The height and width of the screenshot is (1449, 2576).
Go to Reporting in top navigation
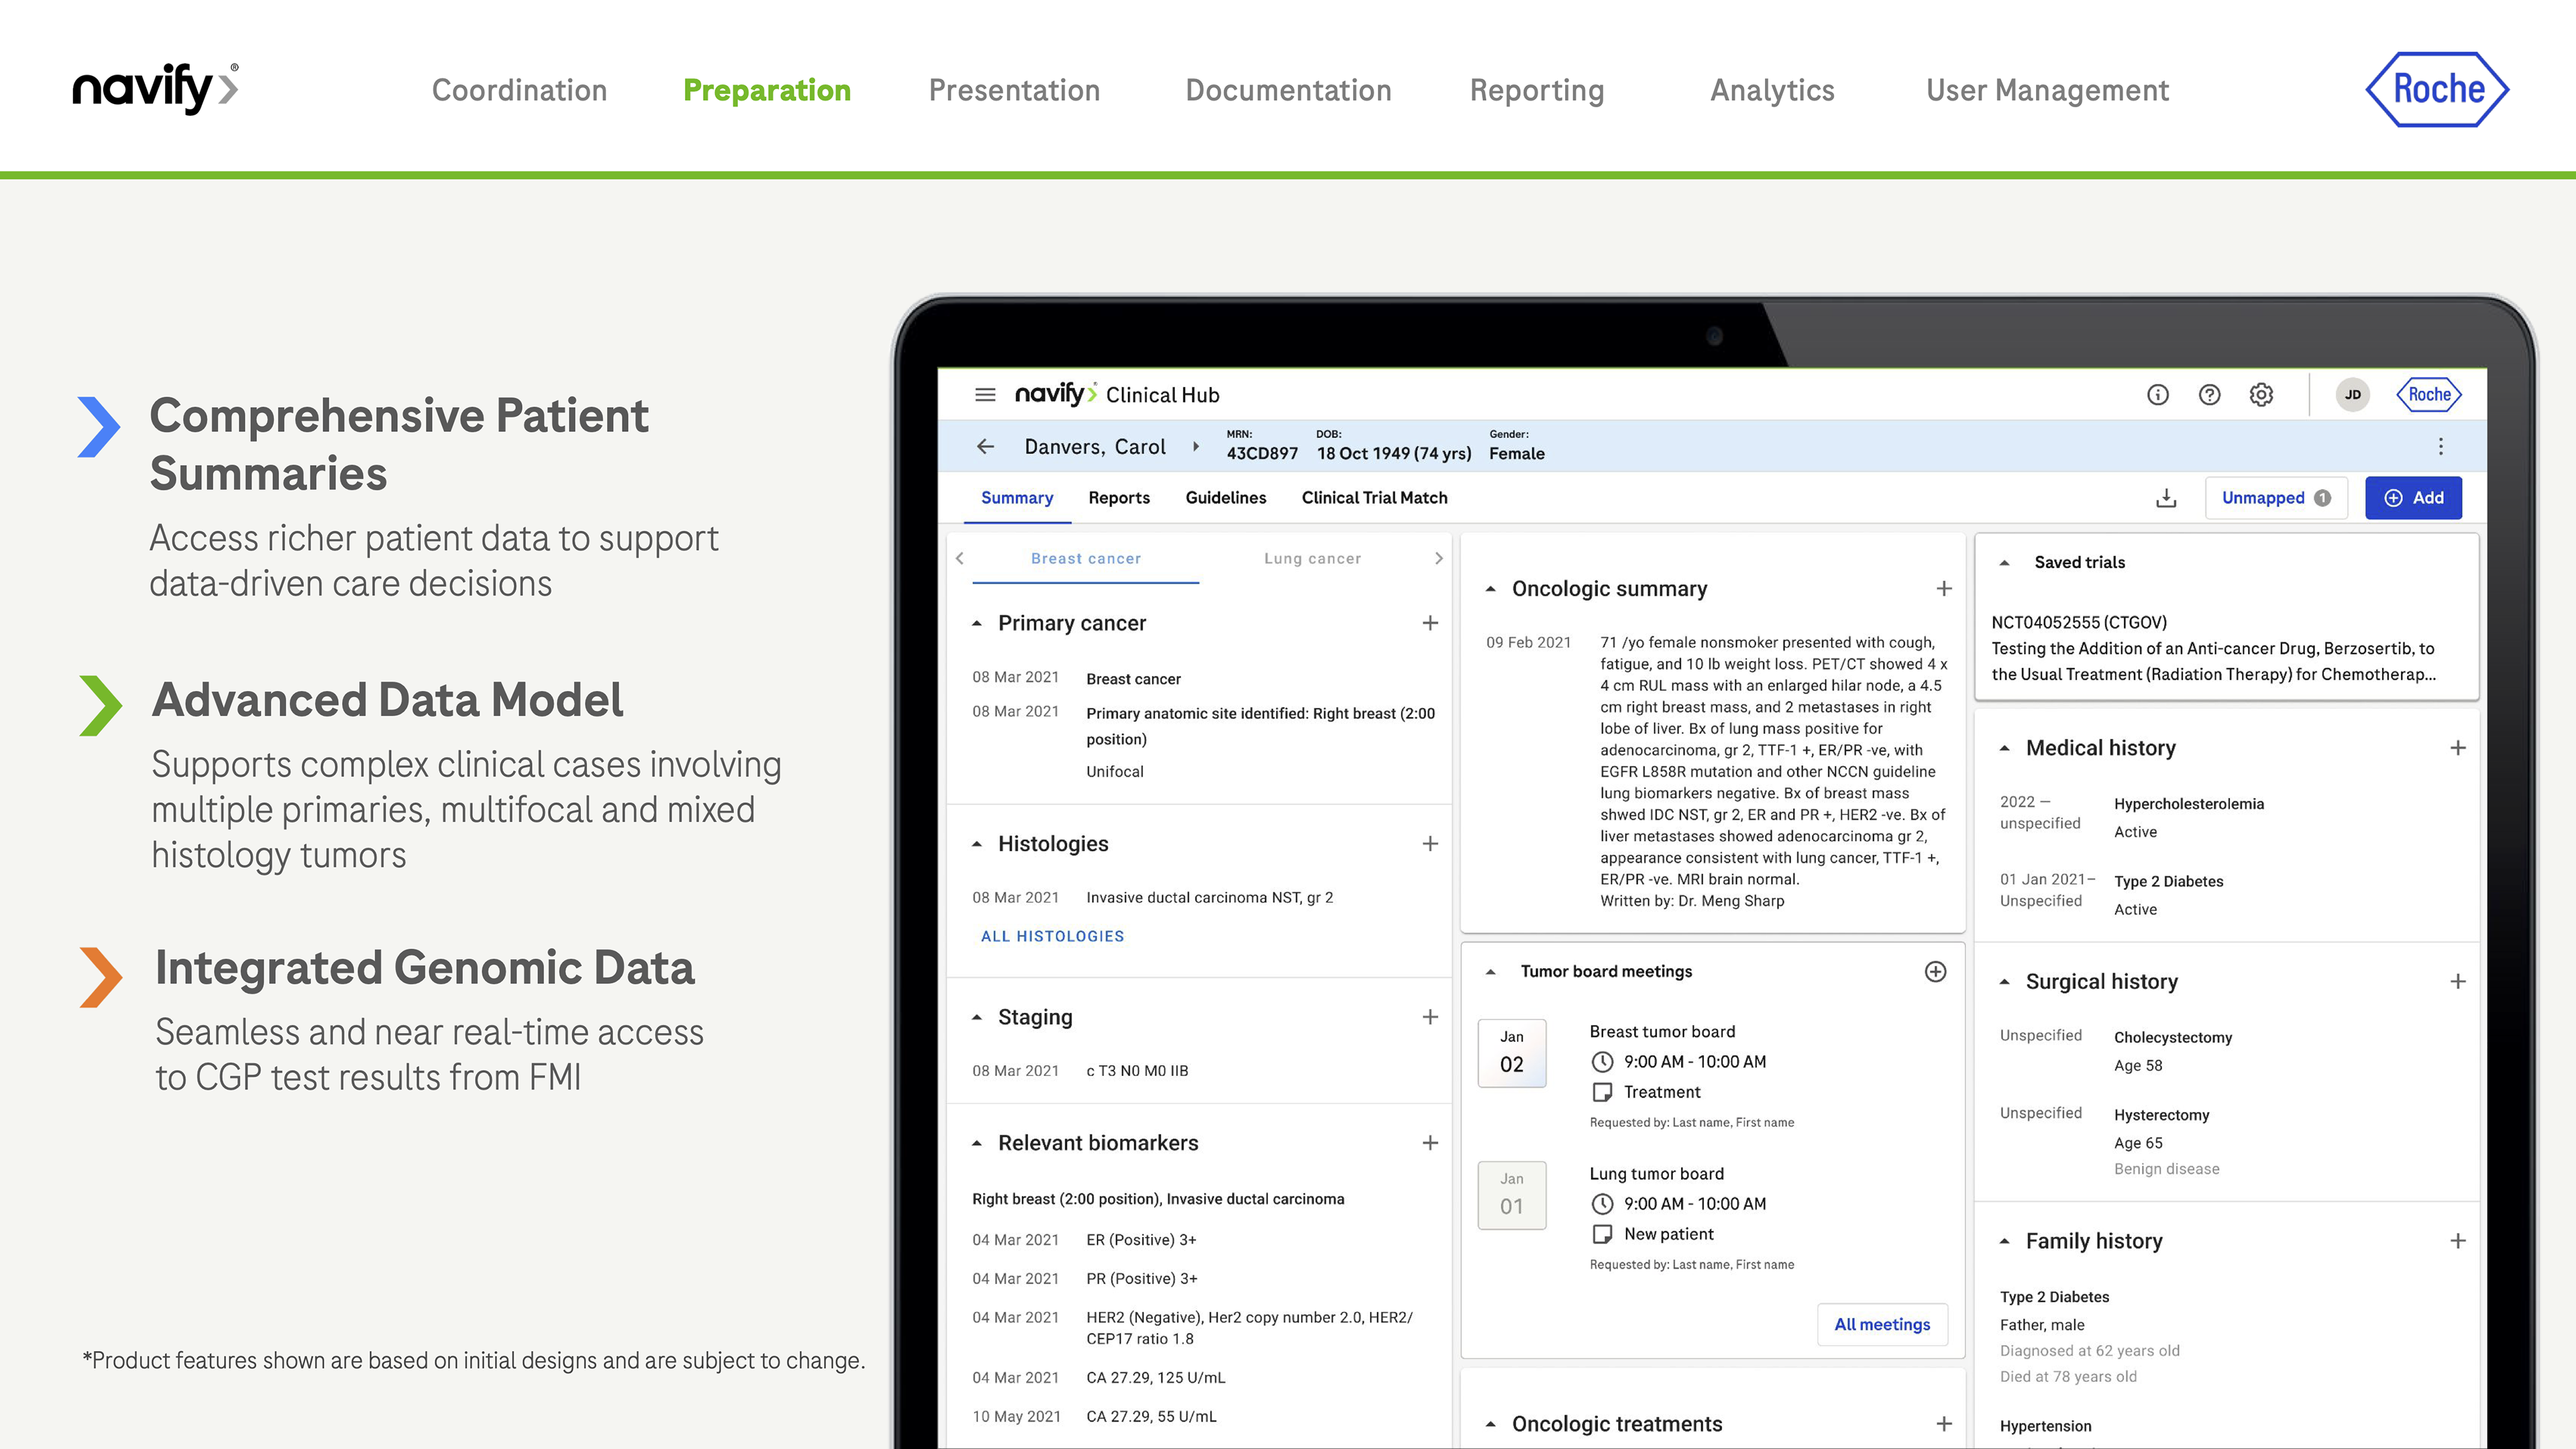pyautogui.click(x=1536, y=90)
